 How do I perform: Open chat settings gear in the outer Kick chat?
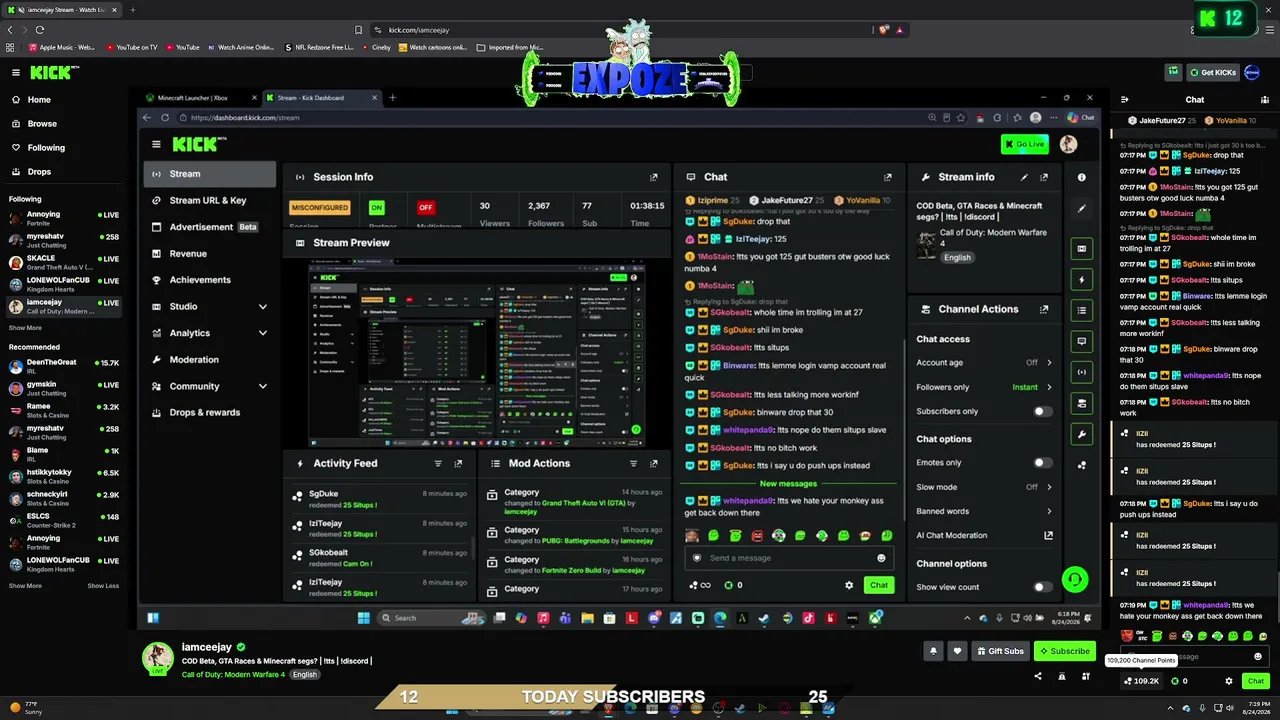(x=1229, y=681)
